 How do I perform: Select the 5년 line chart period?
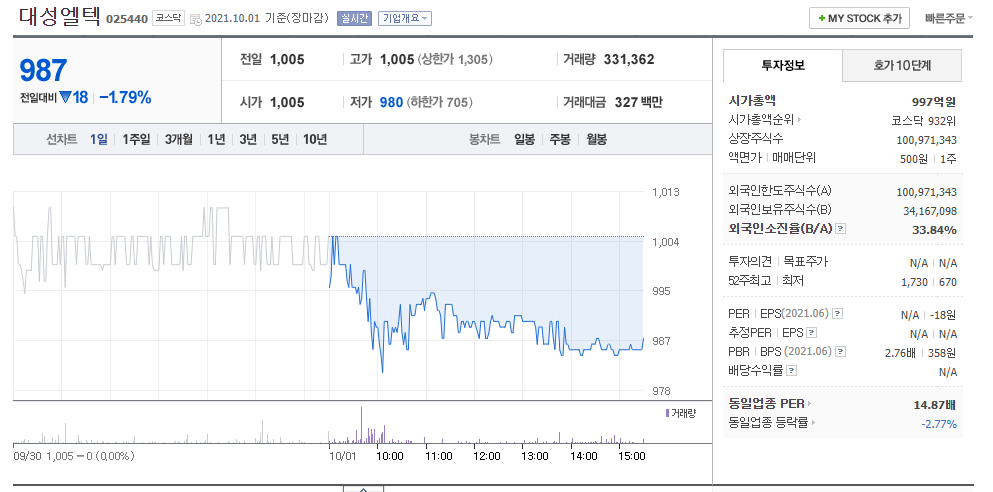pos(280,139)
